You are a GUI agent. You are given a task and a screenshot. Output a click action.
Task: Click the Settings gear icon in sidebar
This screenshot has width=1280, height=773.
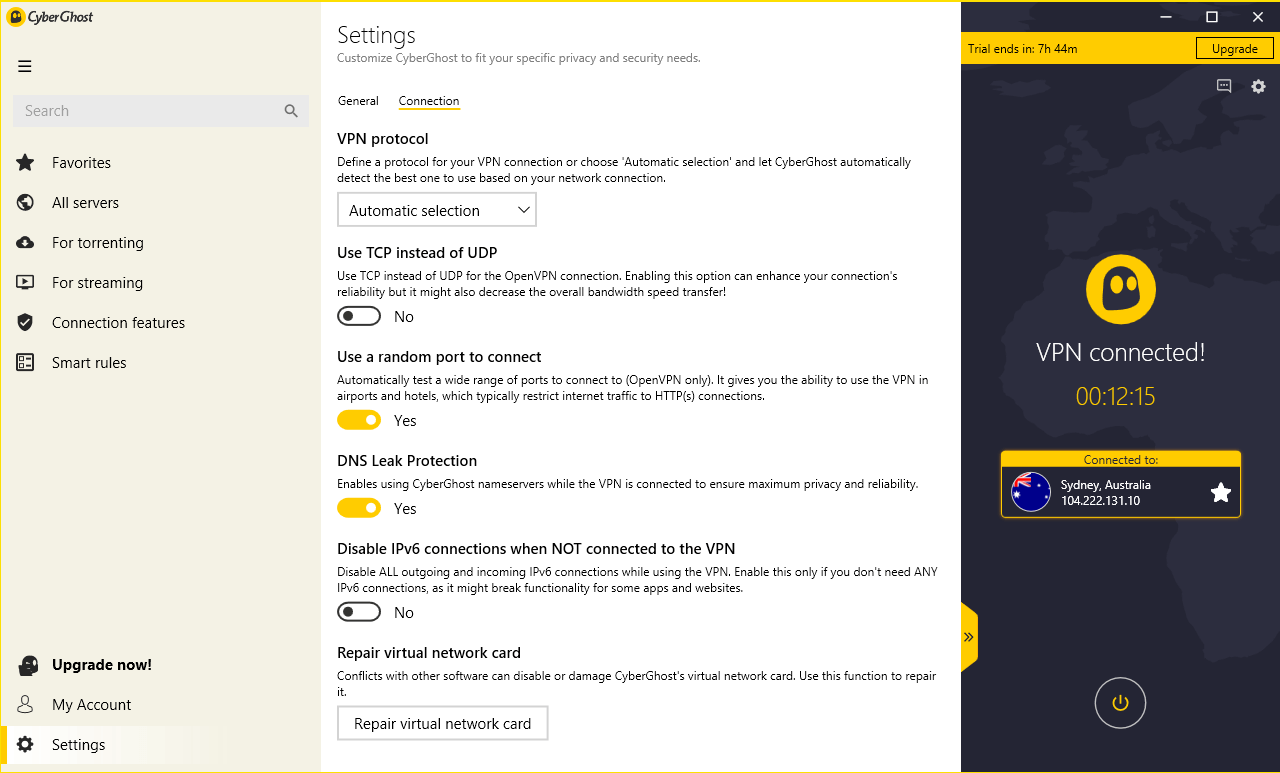pos(26,745)
